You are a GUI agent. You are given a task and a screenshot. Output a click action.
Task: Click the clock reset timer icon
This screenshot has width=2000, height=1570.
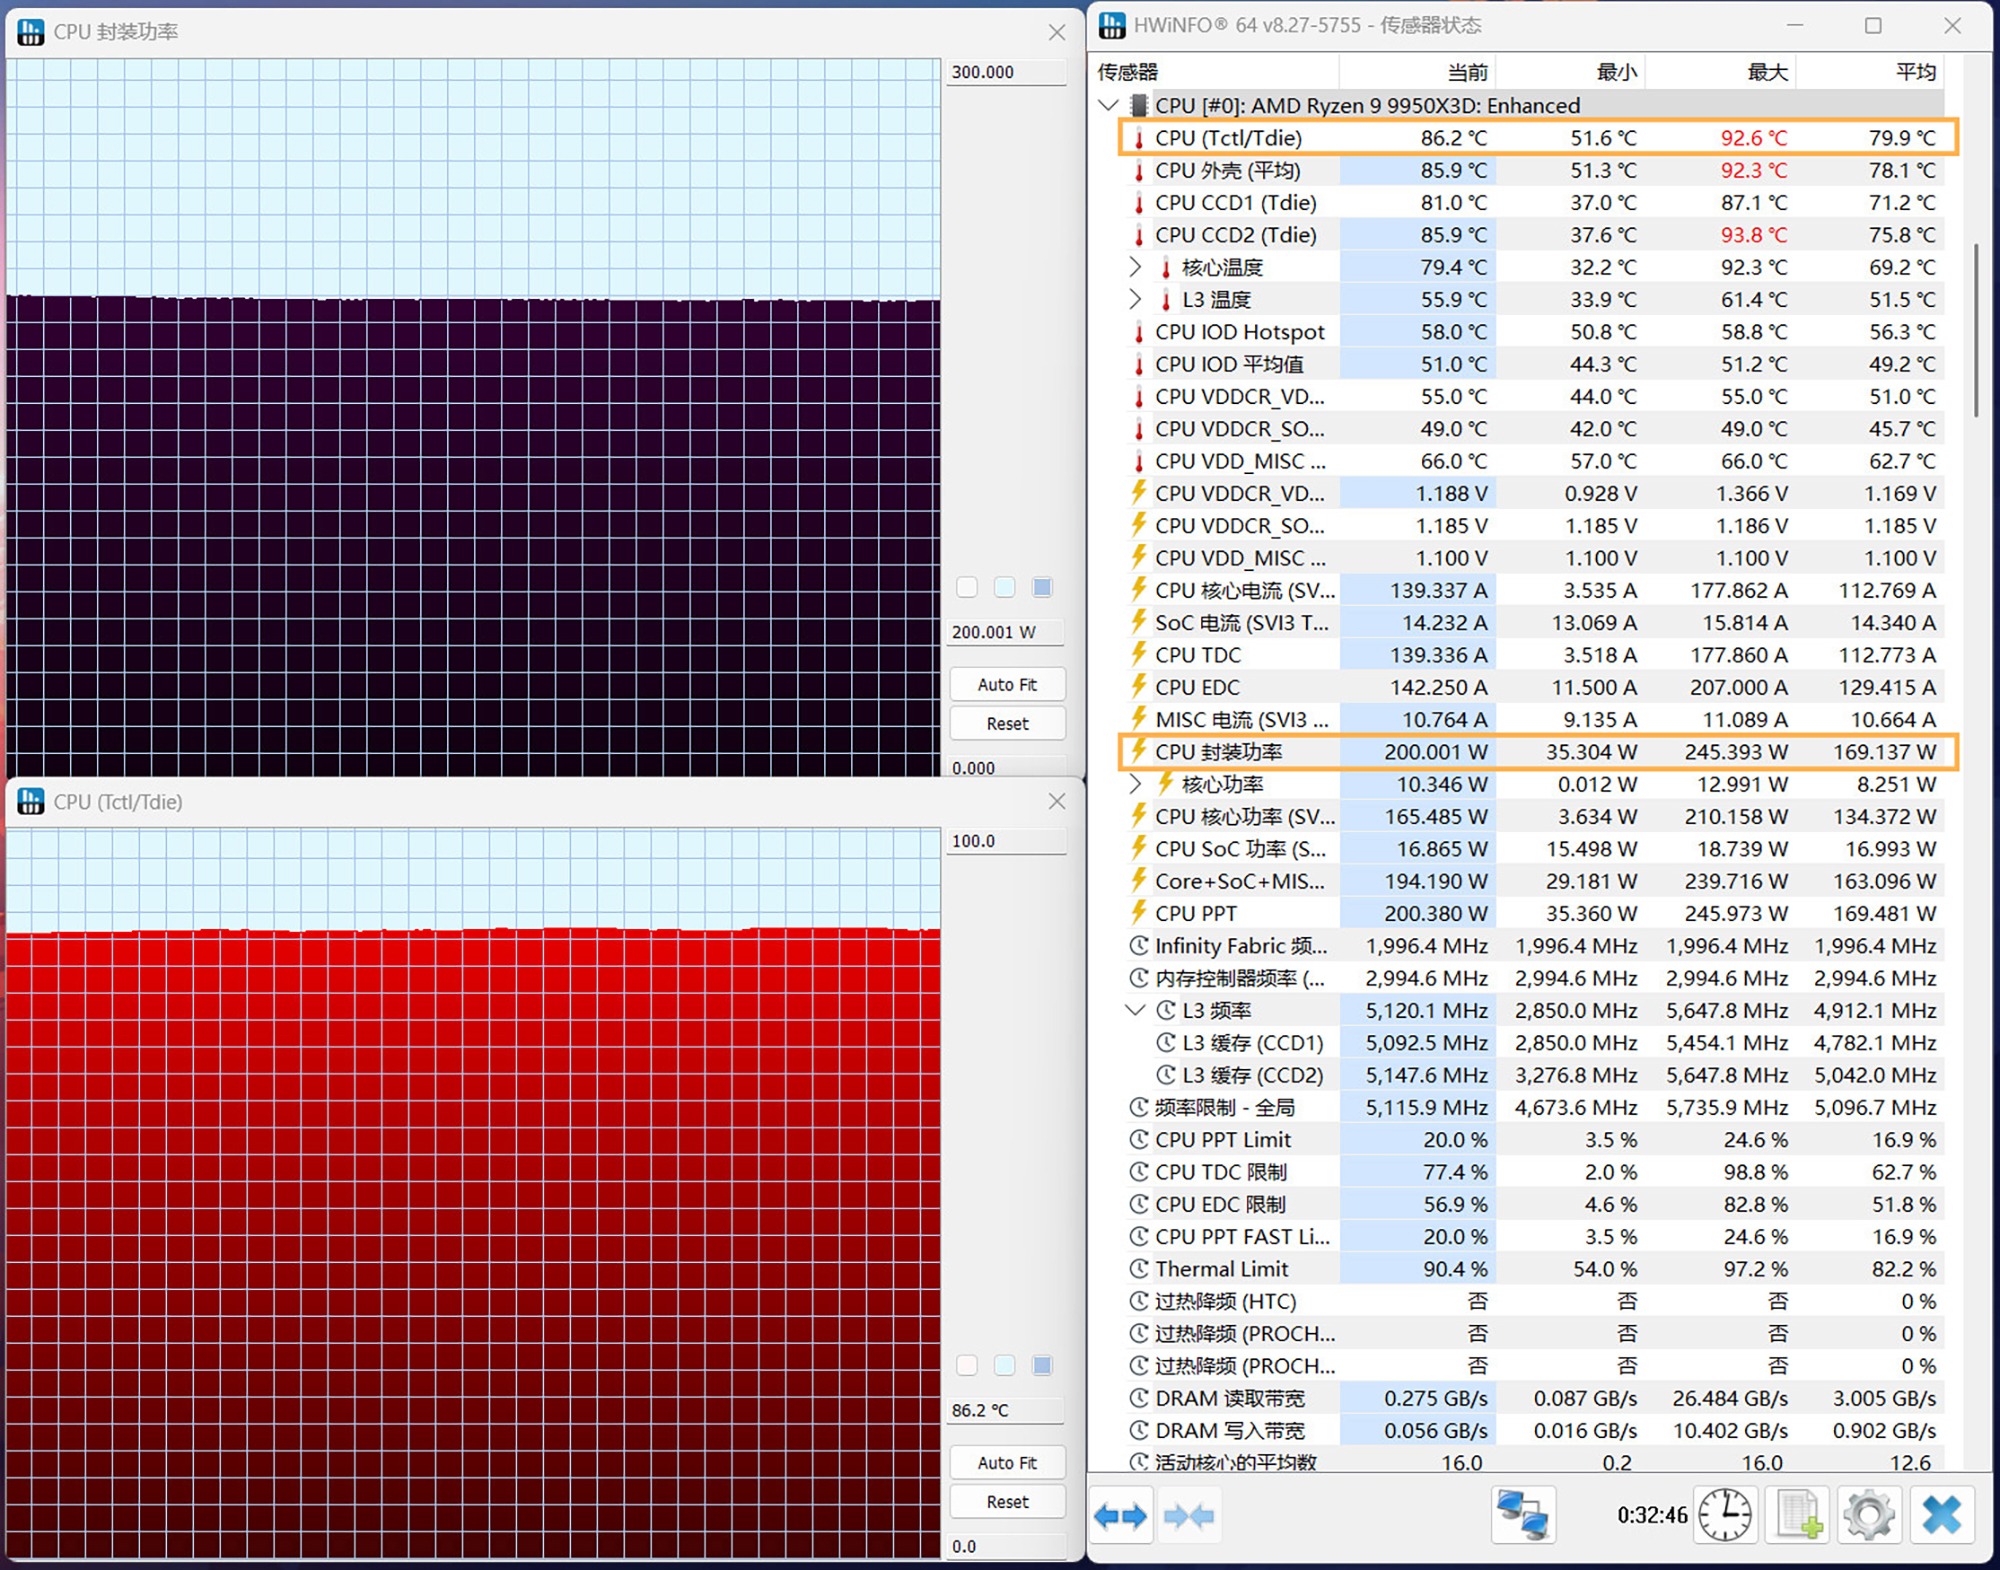click(x=1725, y=1515)
